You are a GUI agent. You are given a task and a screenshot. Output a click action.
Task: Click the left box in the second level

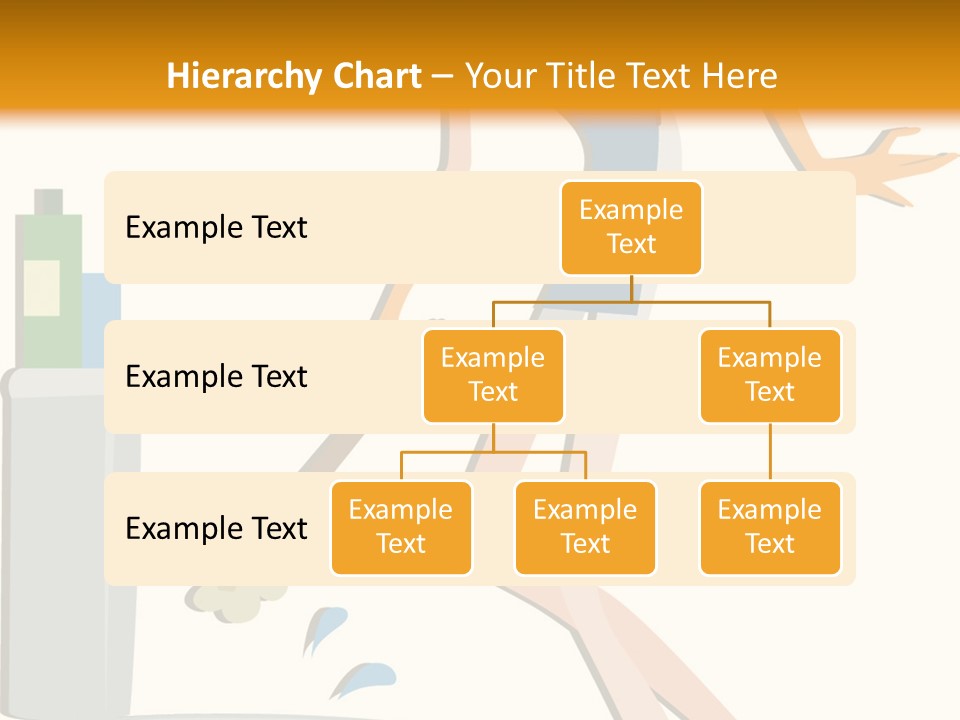[x=493, y=376]
